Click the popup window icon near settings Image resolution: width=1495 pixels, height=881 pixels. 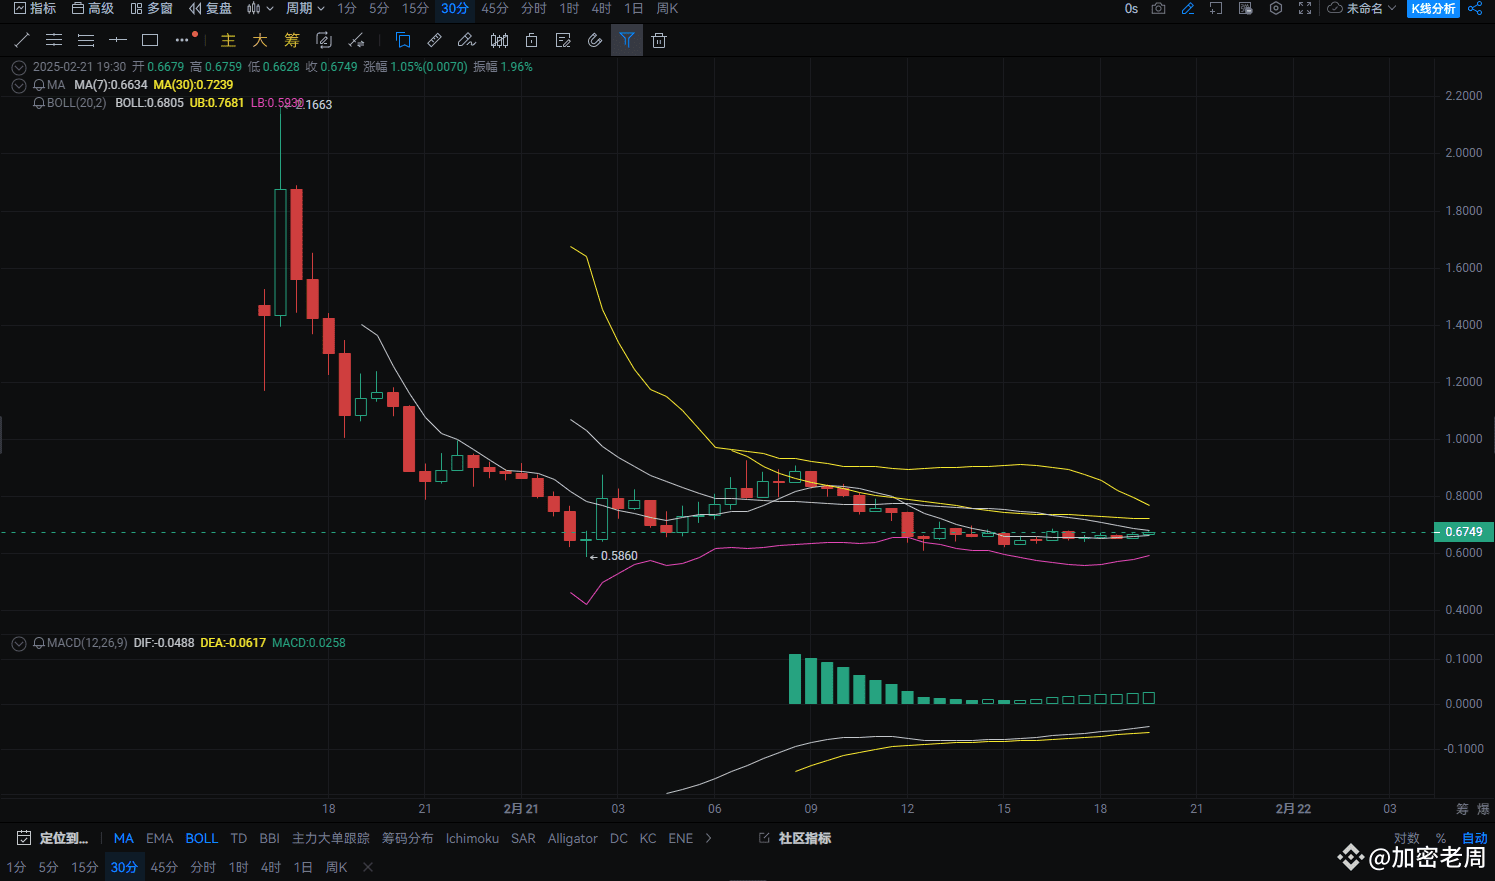[1246, 8]
